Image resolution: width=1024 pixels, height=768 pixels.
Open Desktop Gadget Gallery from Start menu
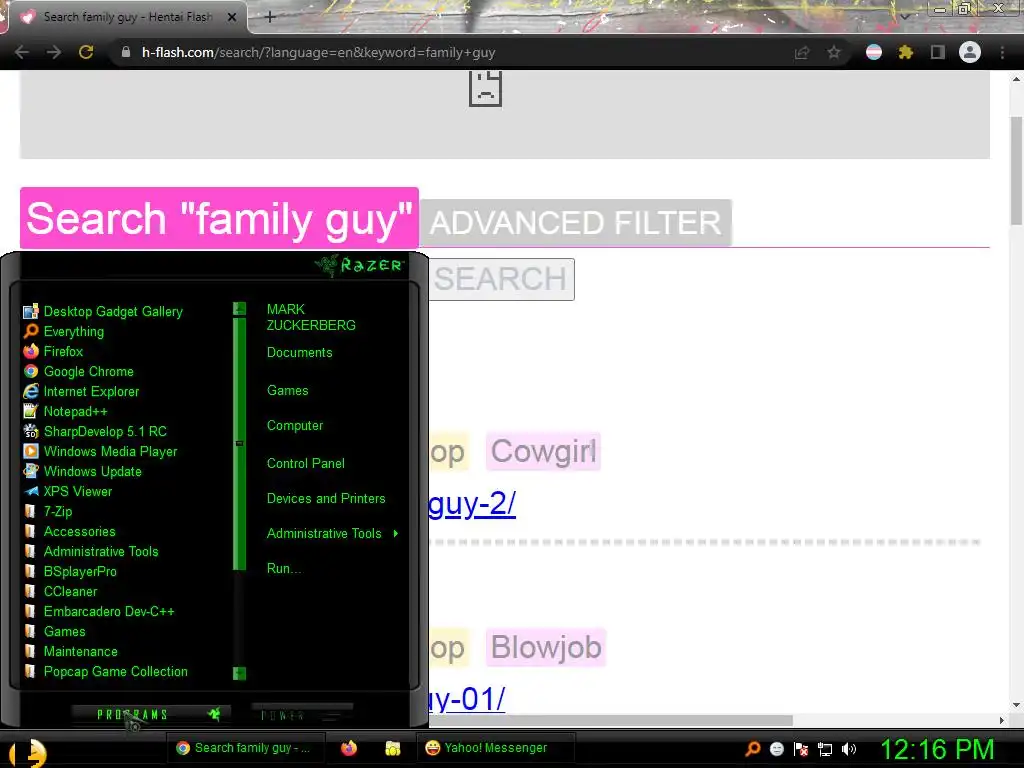pyautogui.click(x=103, y=312)
